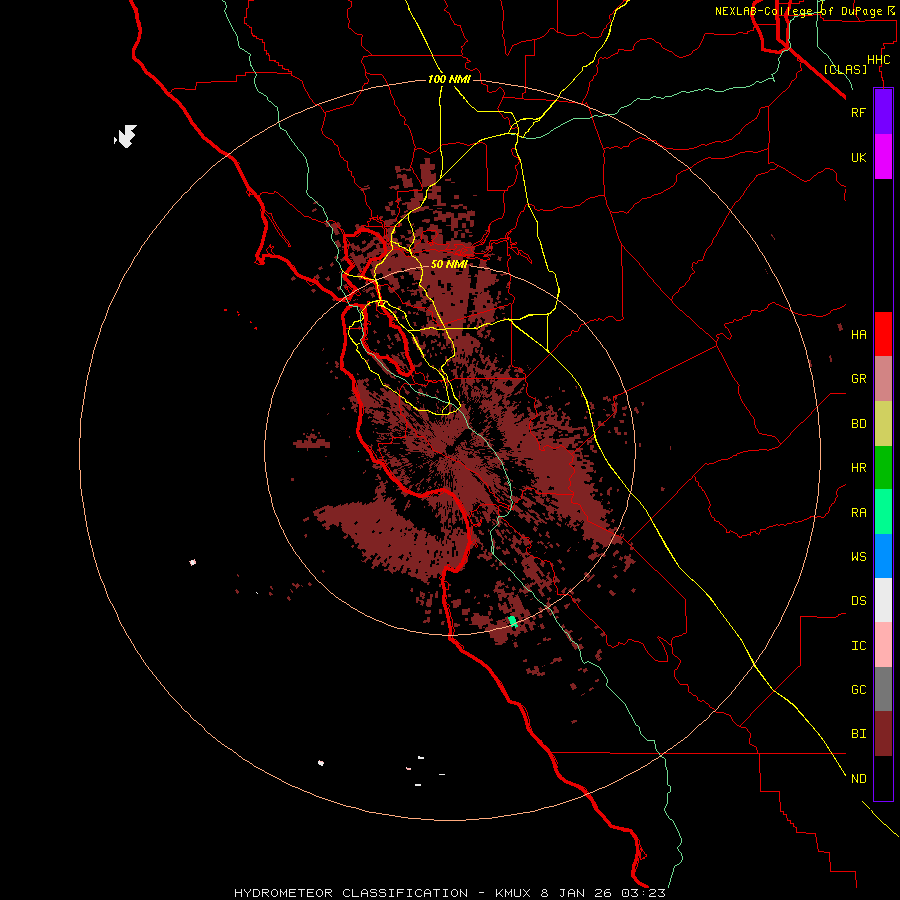This screenshot has width=900, height=900.
Task: Click the HA red legend swatch
Action: 883,334
